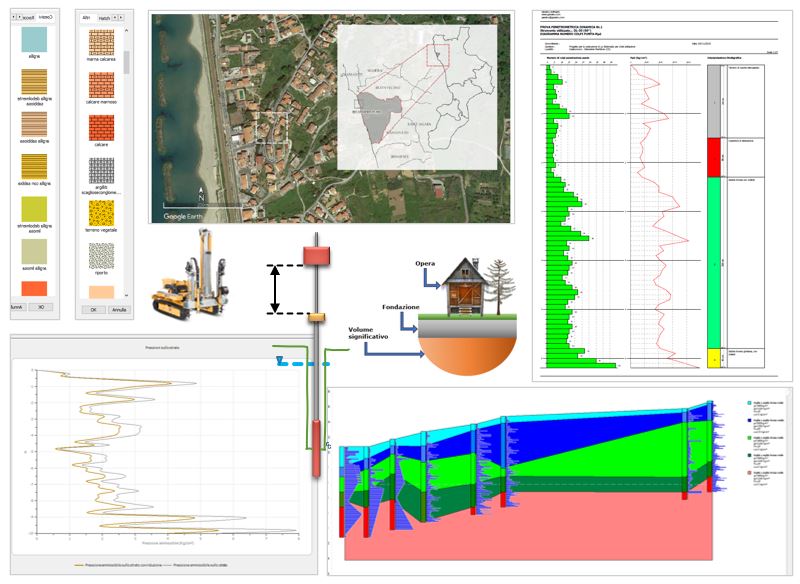Select the olive yellow soil swatch
This screenshot has width=800, height=584.
pos(34,209)
